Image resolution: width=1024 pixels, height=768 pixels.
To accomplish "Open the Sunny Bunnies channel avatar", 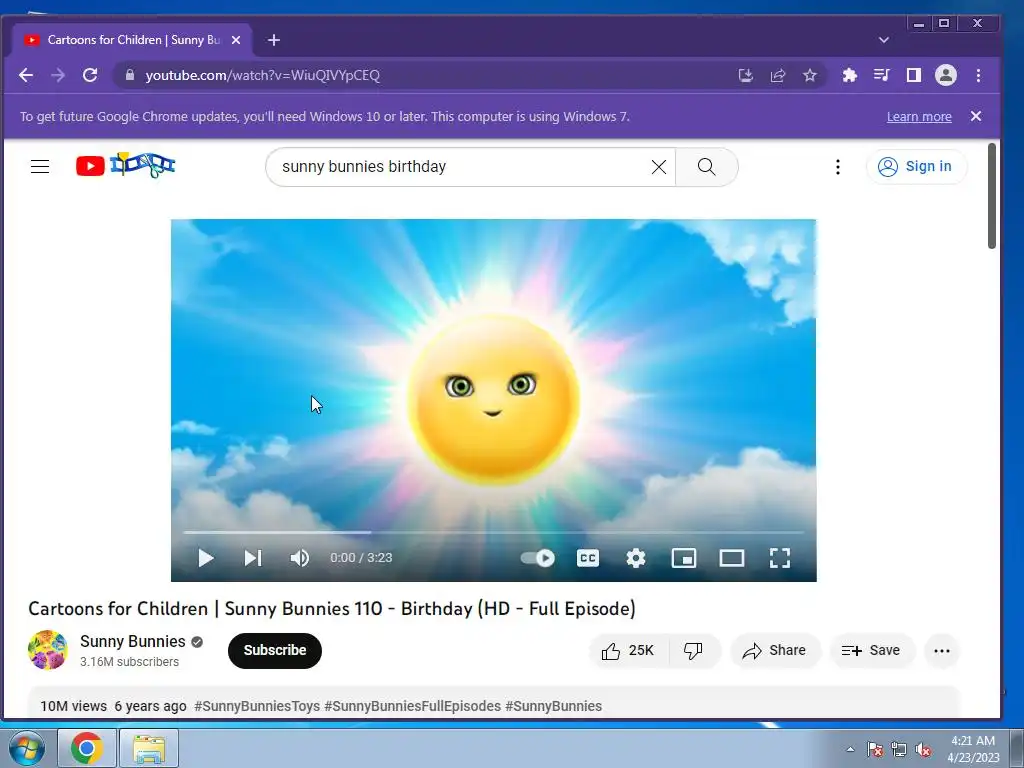I will point(48,650).
